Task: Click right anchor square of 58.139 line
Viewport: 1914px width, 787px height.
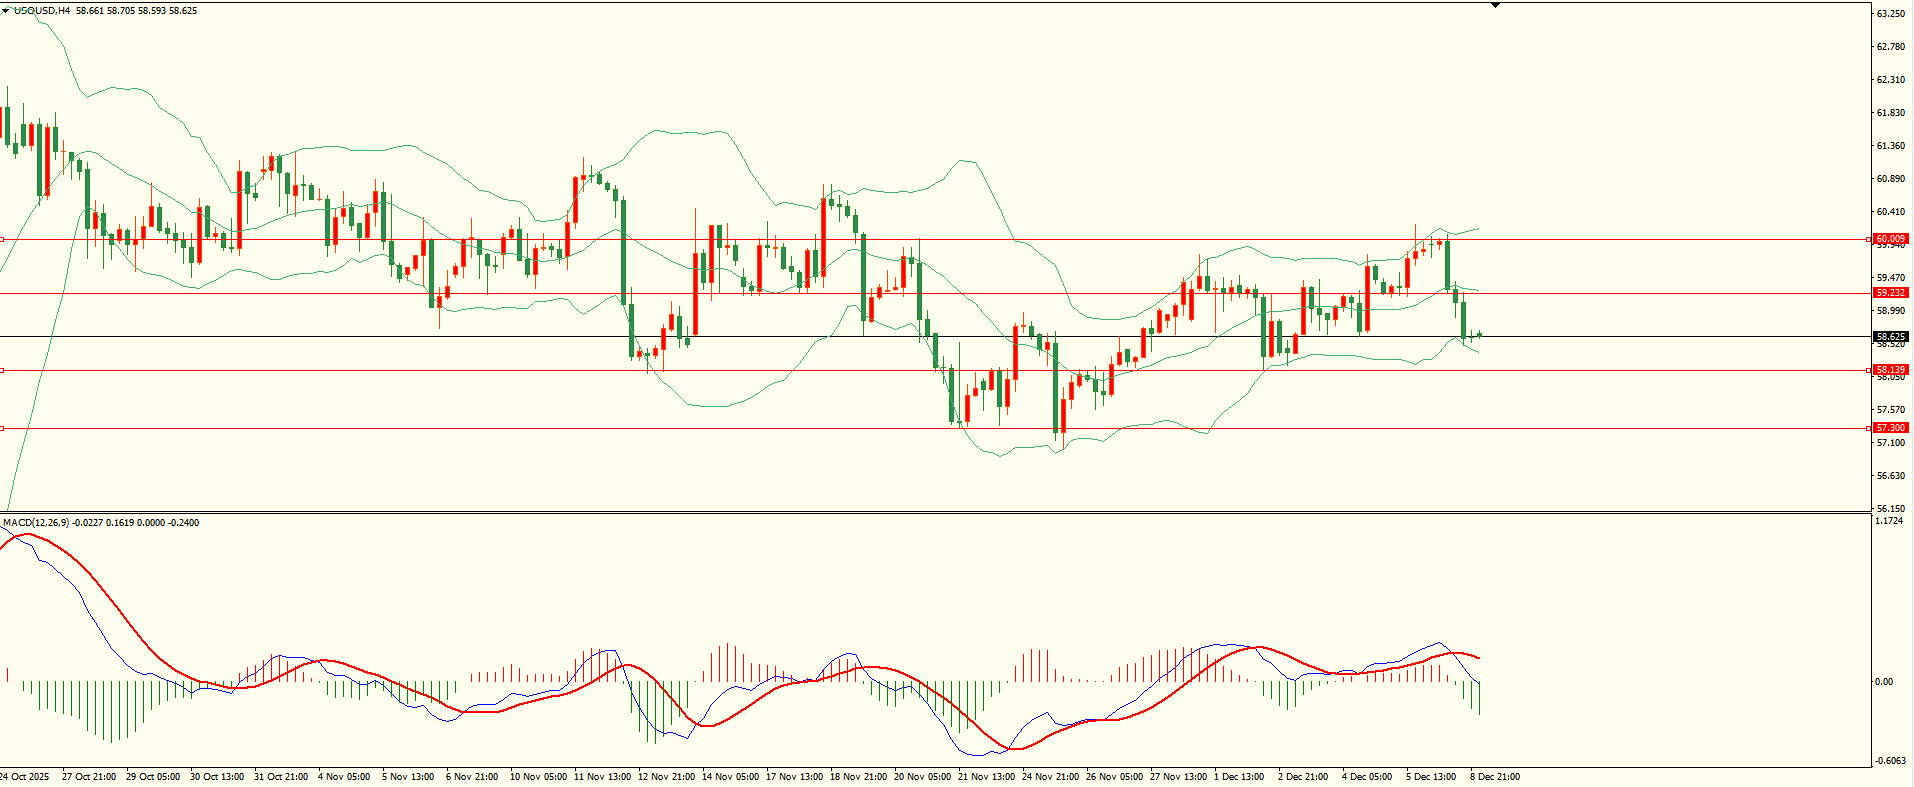Action: coord(1869,370)
